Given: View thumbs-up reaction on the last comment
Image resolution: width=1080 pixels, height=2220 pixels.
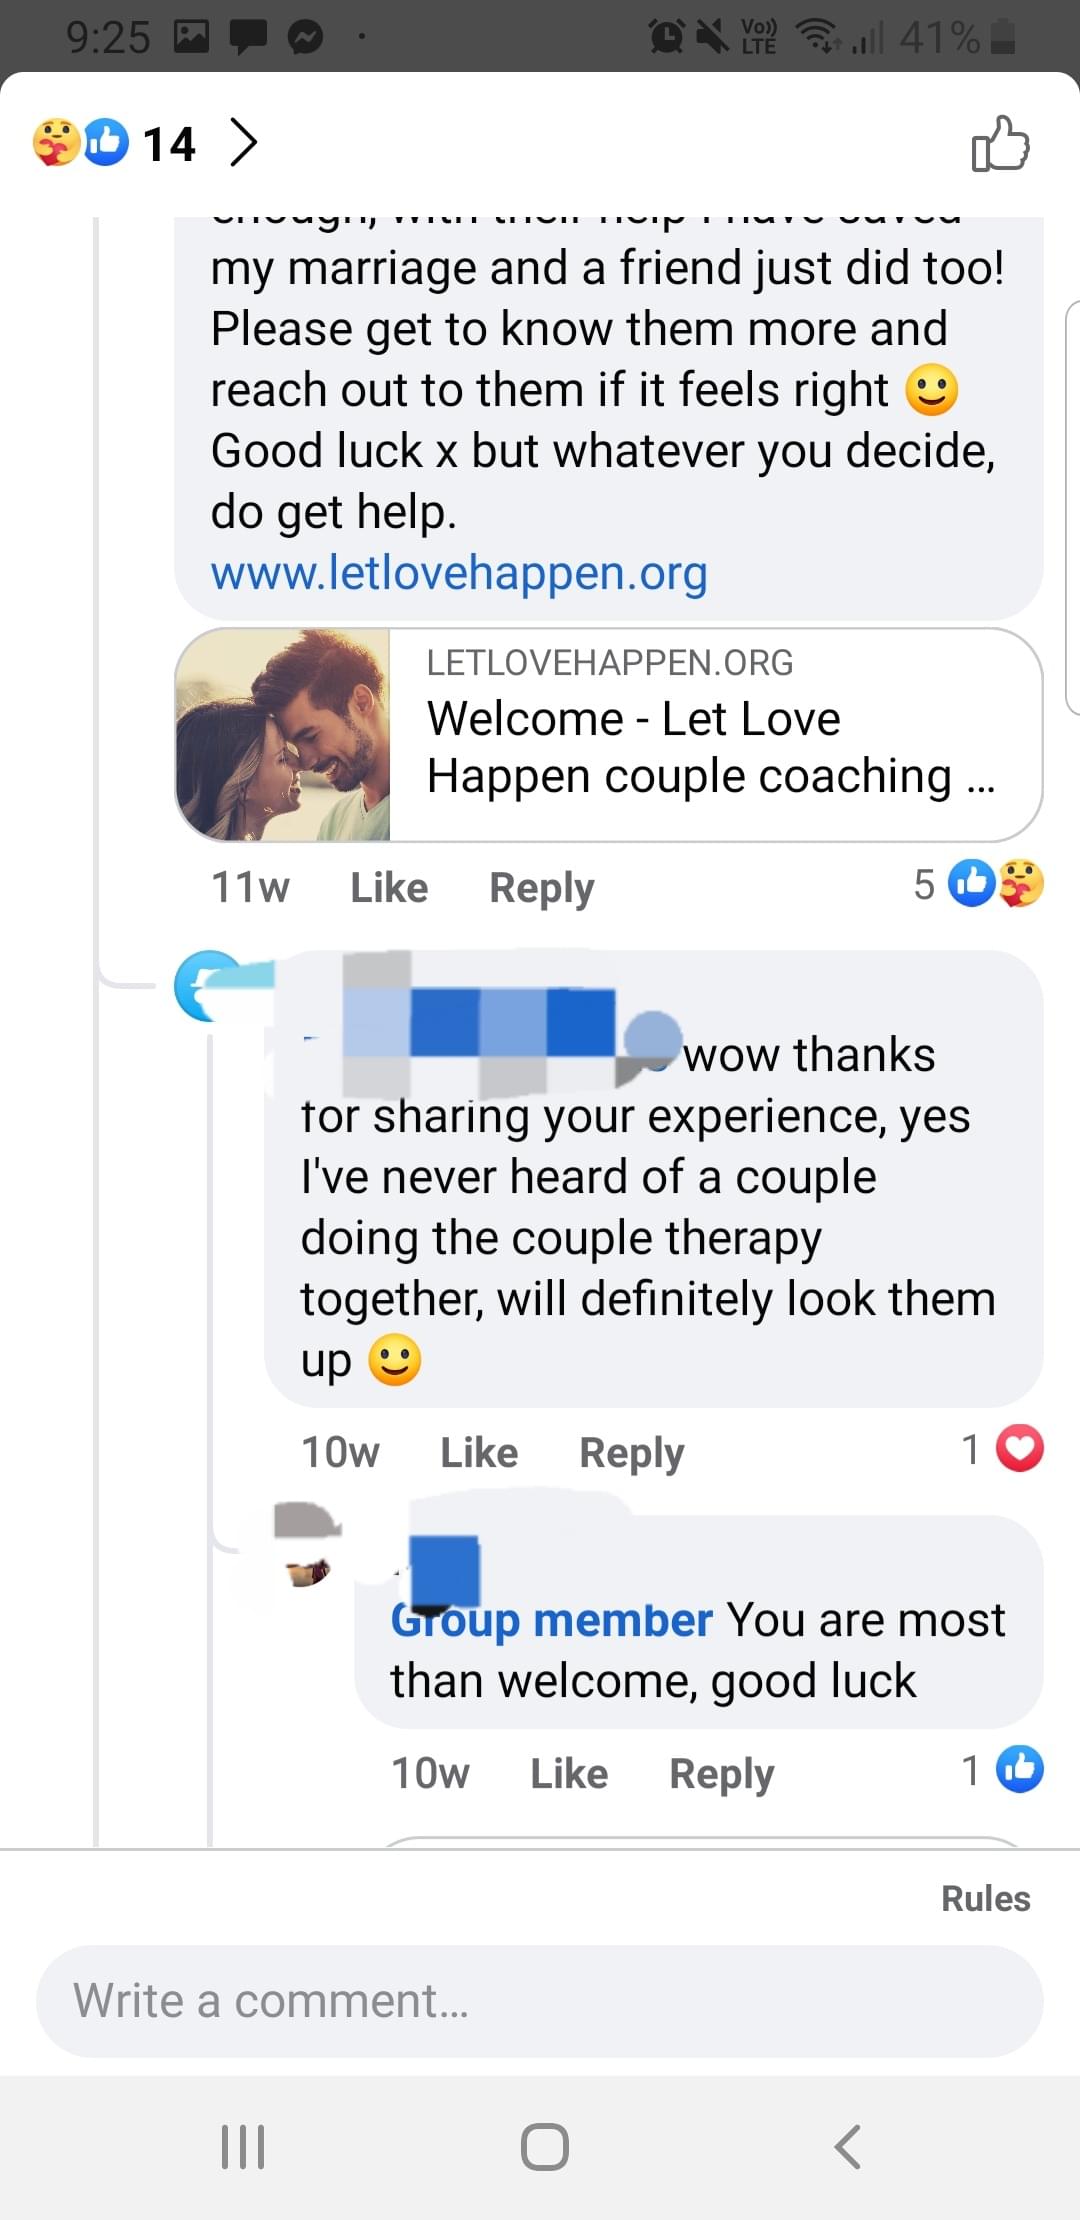Looking at the screenshot, I should [x=1003, y=1769].
